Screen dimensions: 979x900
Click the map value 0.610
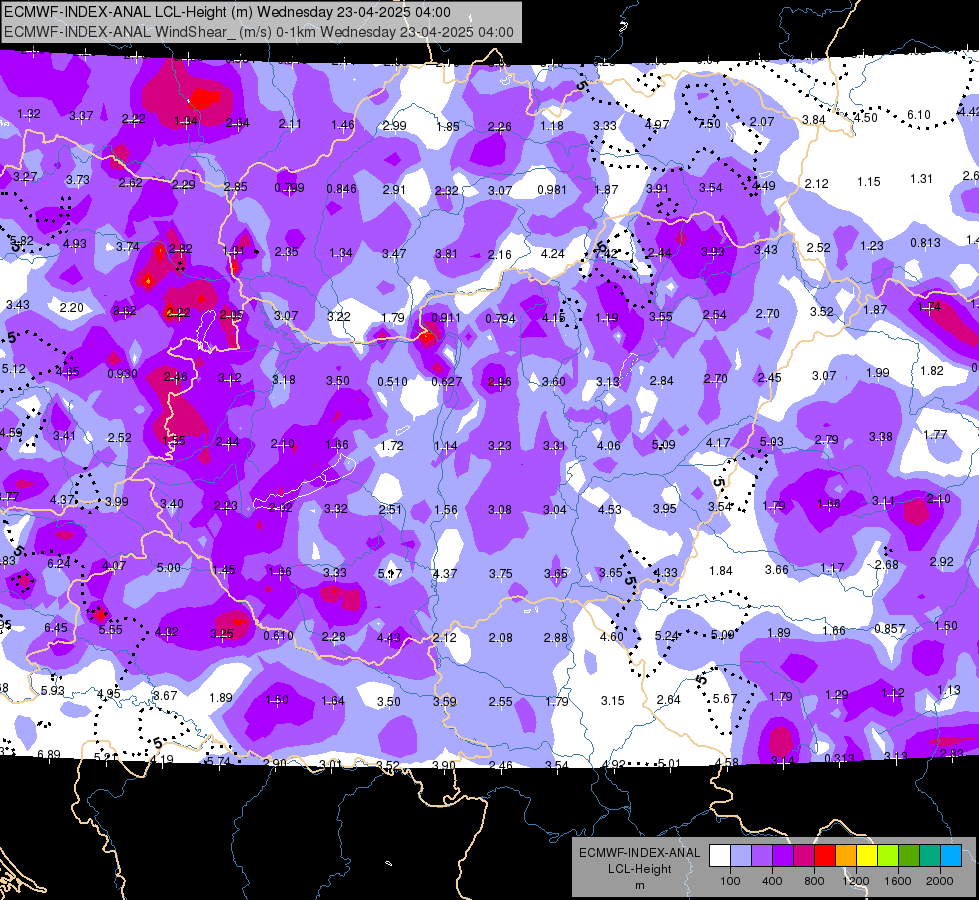(278, 635)
